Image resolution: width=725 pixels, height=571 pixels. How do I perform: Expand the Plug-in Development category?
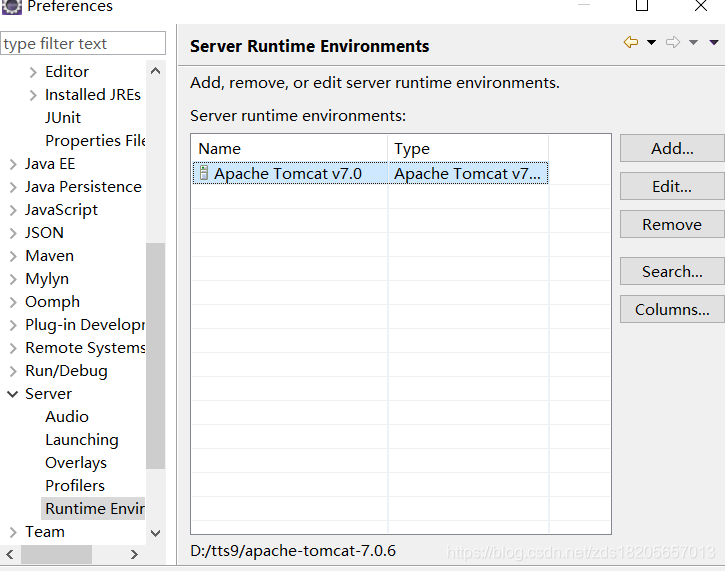pos(12,325)
